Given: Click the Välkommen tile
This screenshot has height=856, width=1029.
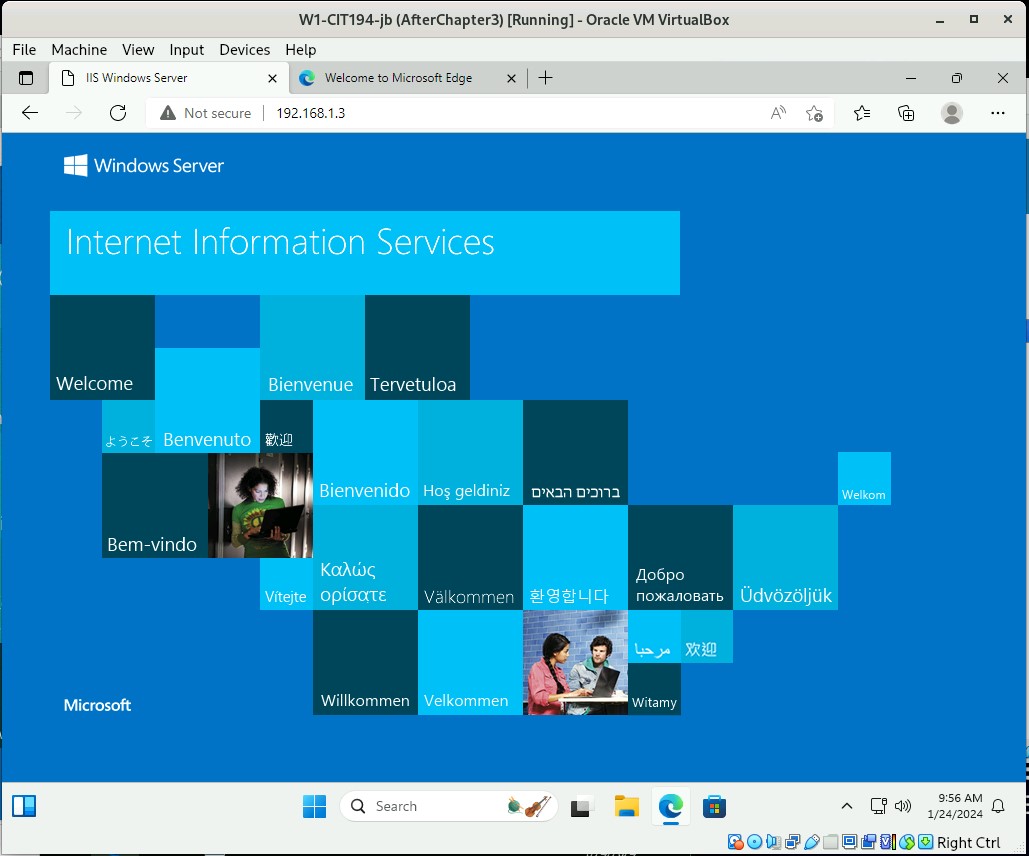Looking at the screenshot, I should click(470, 557).
